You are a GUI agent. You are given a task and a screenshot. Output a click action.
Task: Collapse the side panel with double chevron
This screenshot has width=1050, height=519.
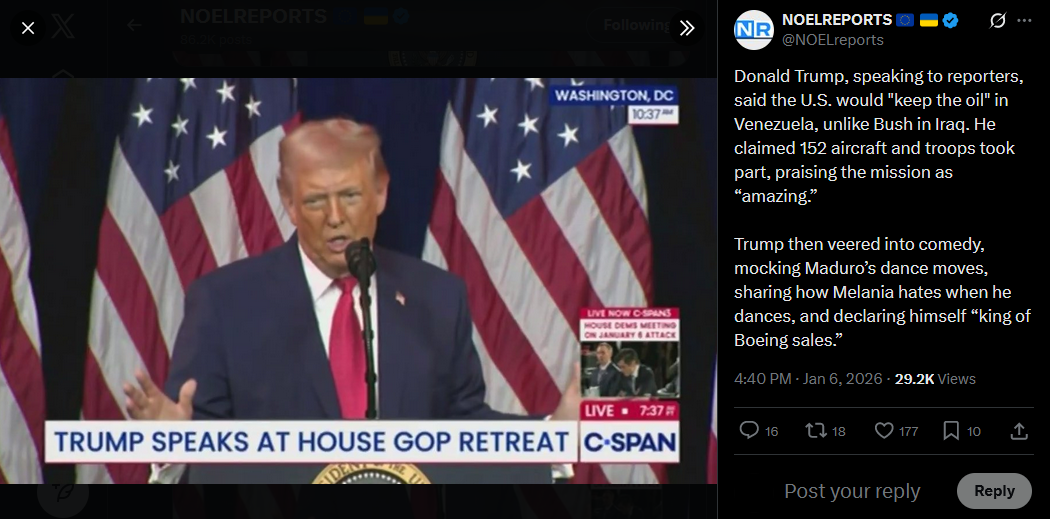tap(687, 27)
